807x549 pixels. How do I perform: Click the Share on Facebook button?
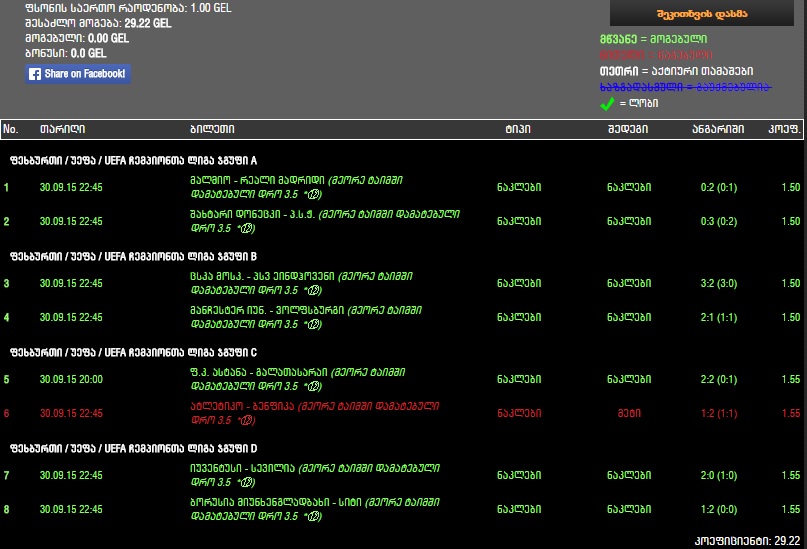pyautogui.click(x=78, y=74)
